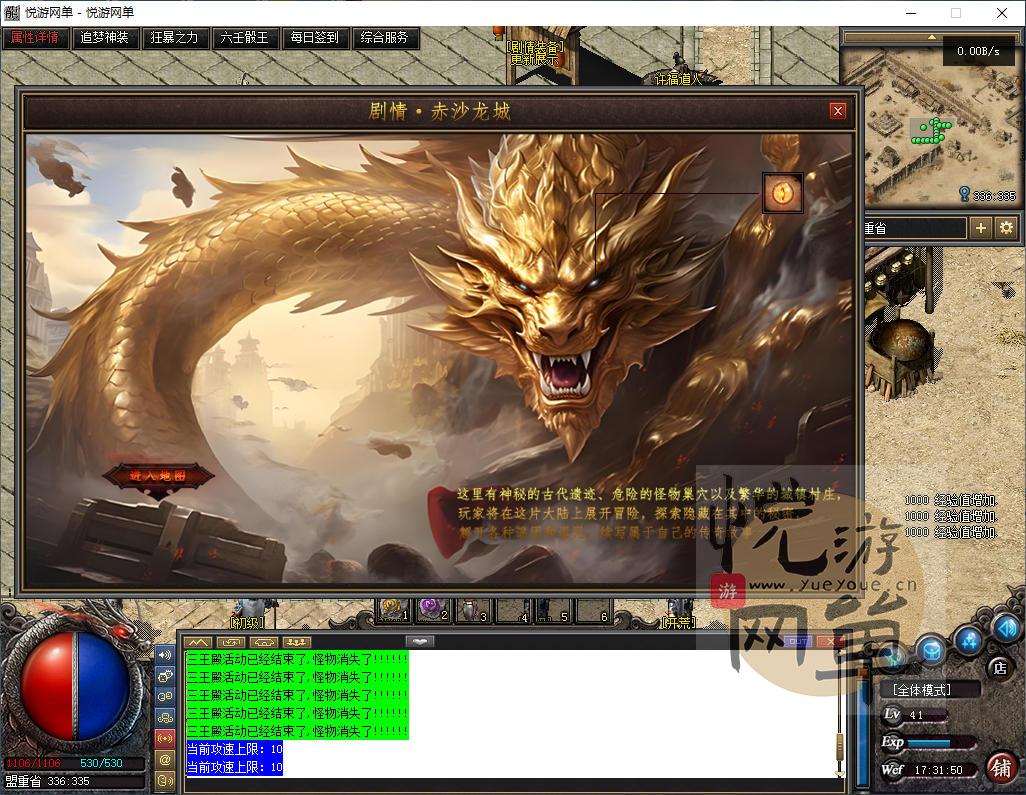Click the minimap location pin icon
The width and height of the screenshot is (1026, 795).
[964, 194]
